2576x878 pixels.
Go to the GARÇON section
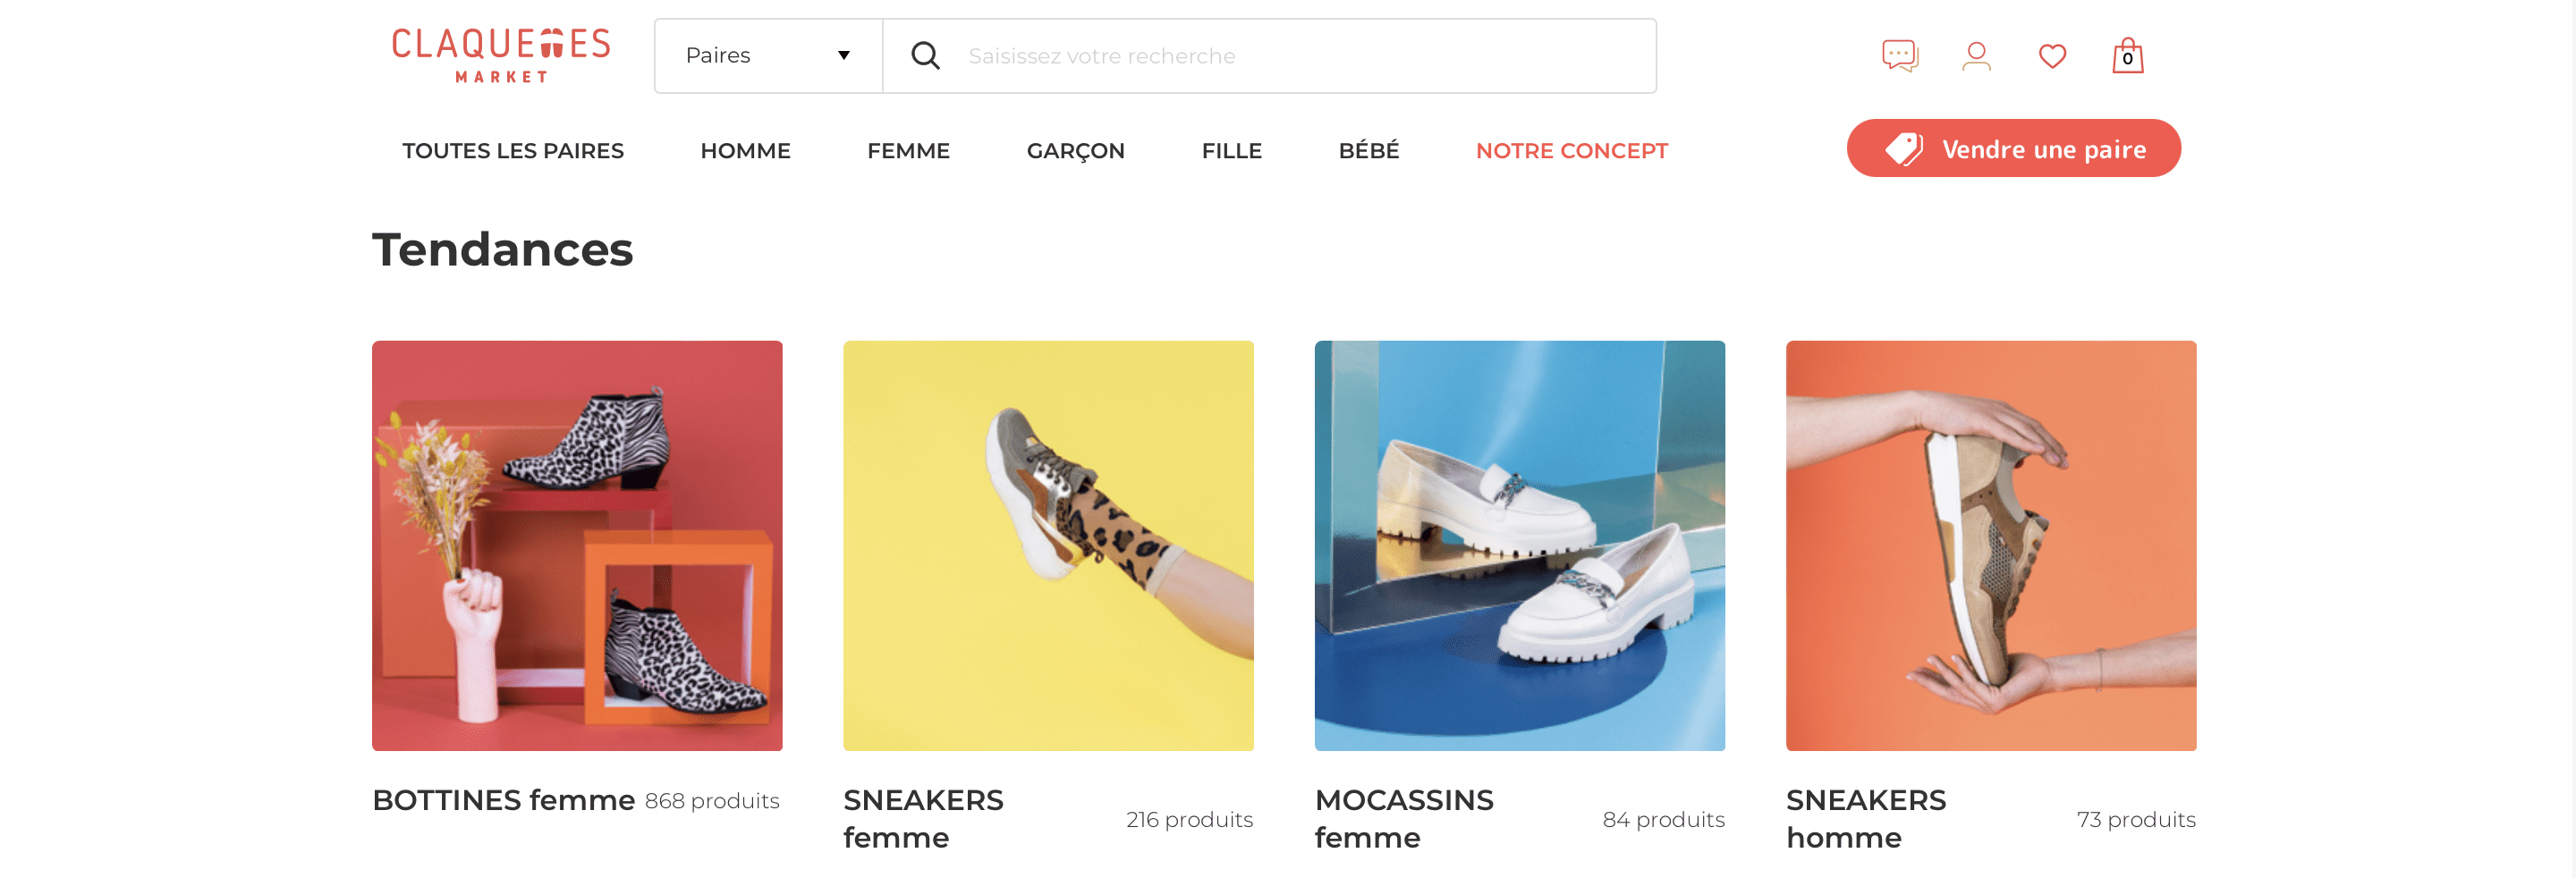click(x=1076, y=151)
